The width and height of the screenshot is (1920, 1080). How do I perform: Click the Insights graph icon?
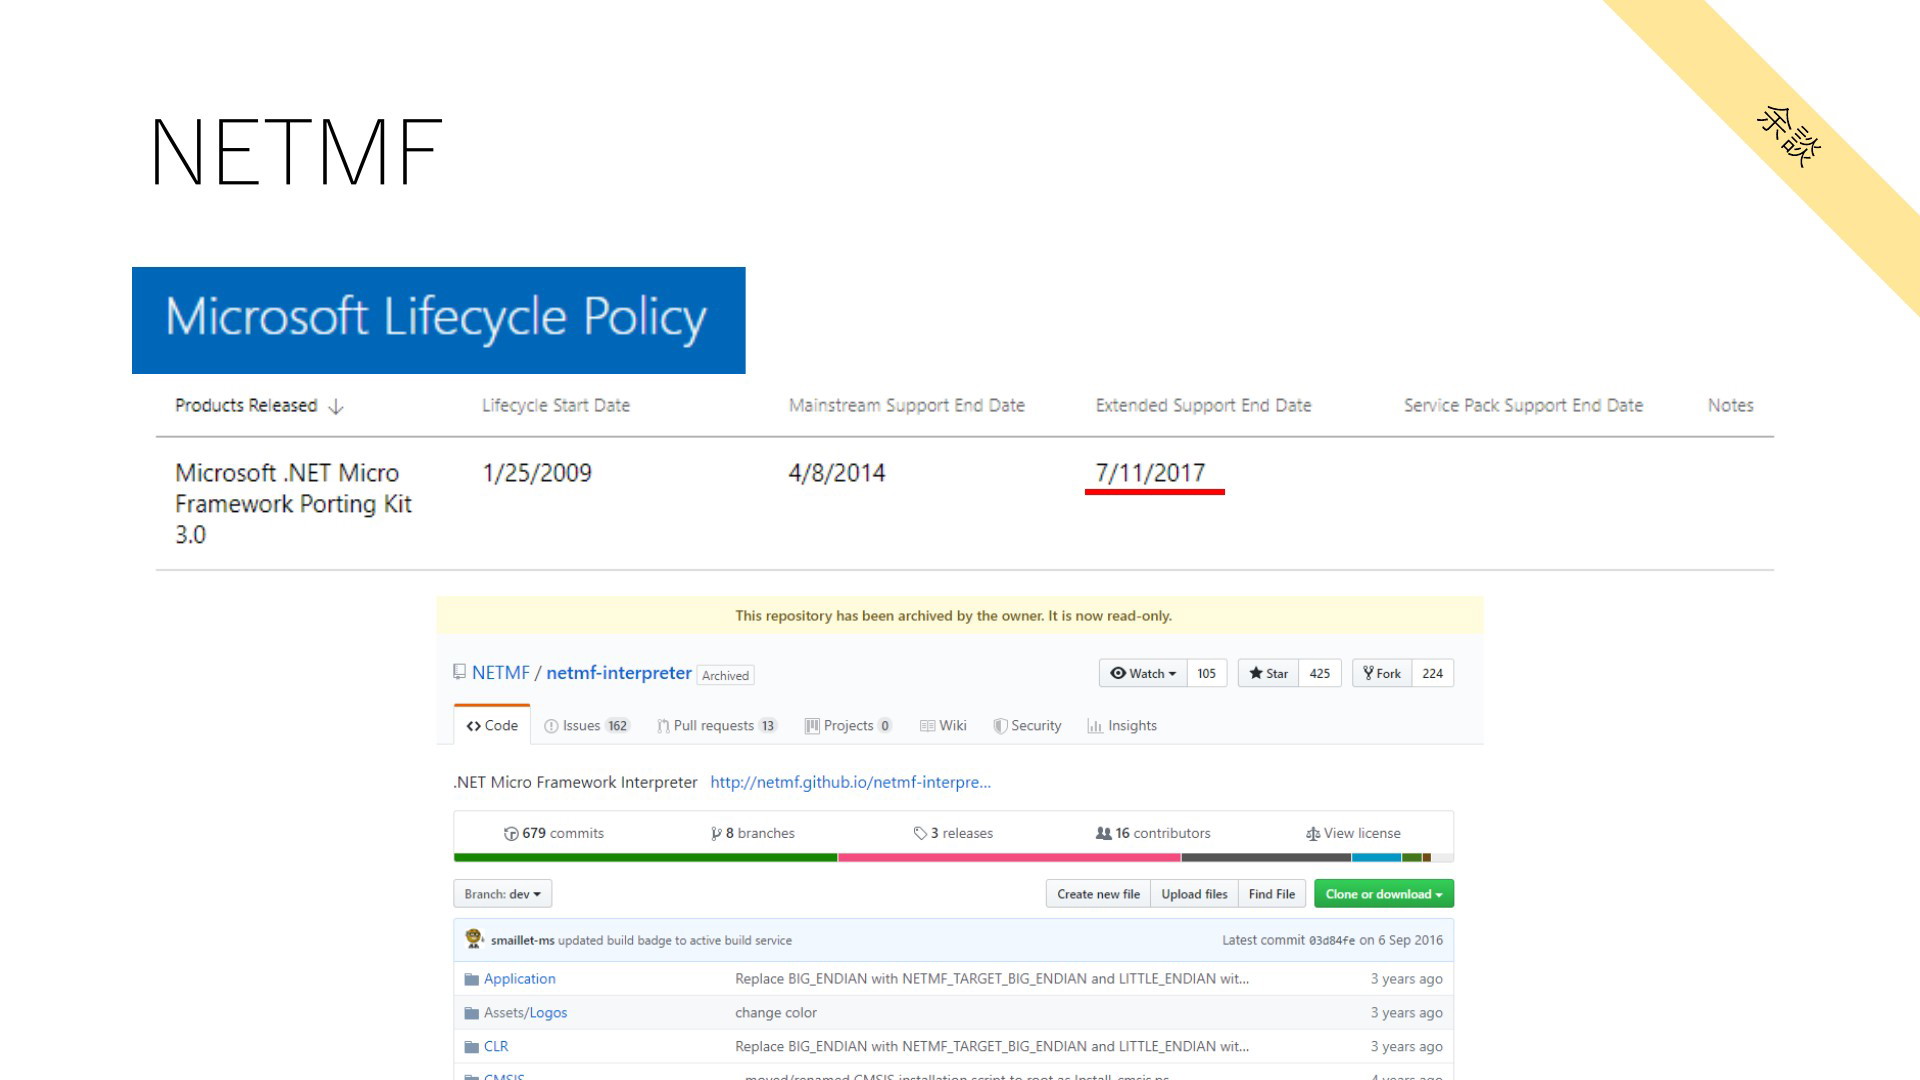click(1095, 726)
